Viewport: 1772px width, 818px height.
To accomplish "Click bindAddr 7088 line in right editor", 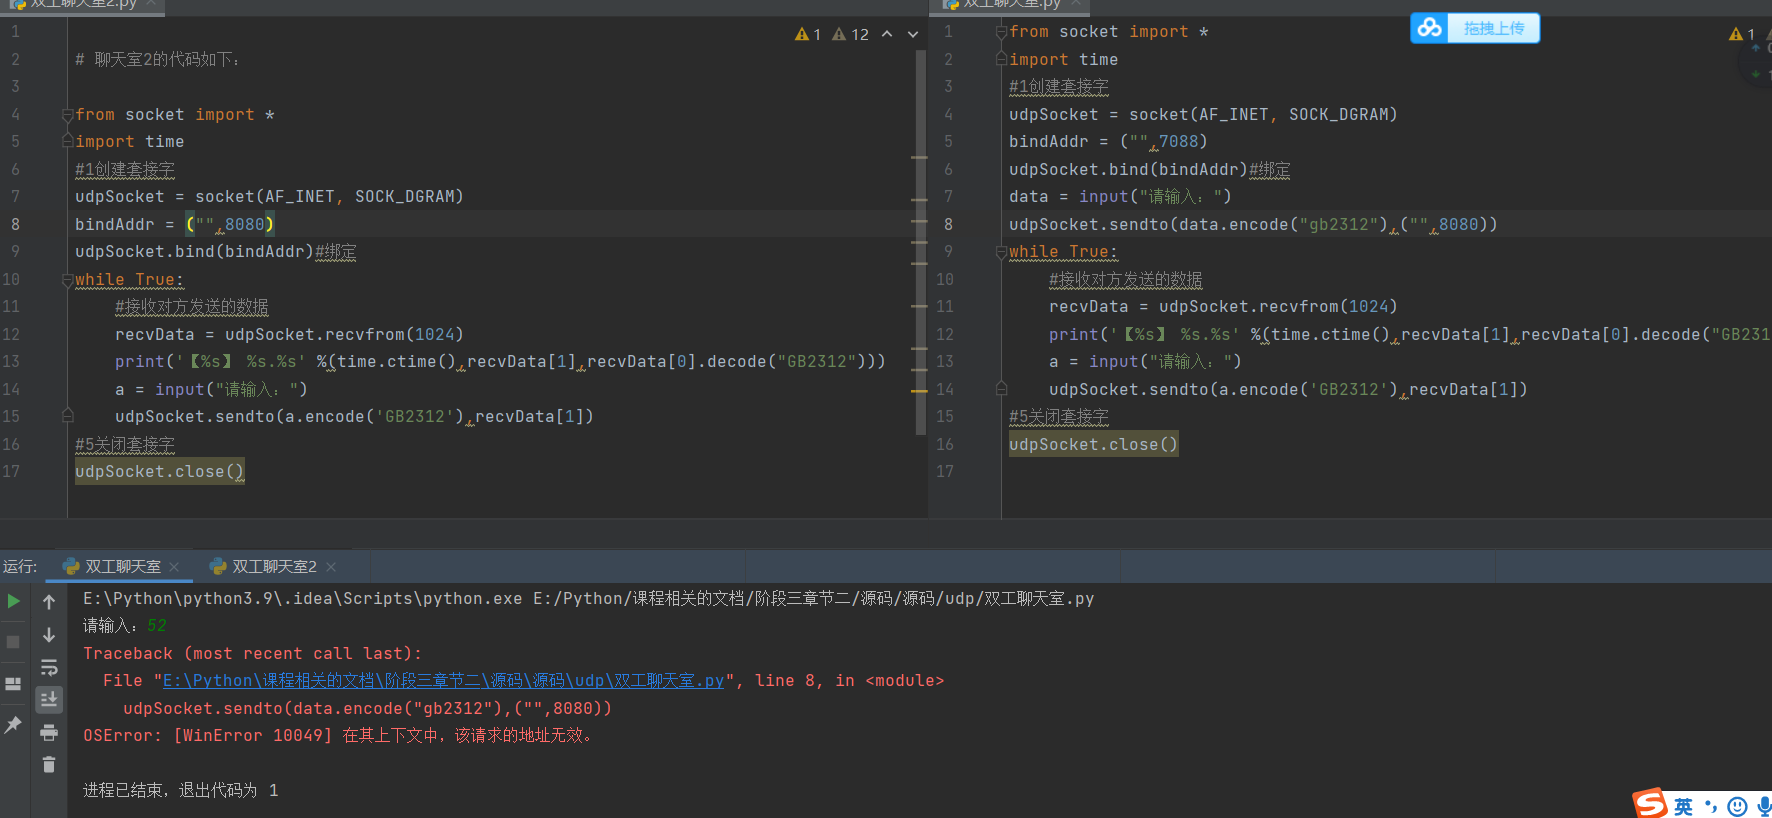I will click(x=1108, y=142).
